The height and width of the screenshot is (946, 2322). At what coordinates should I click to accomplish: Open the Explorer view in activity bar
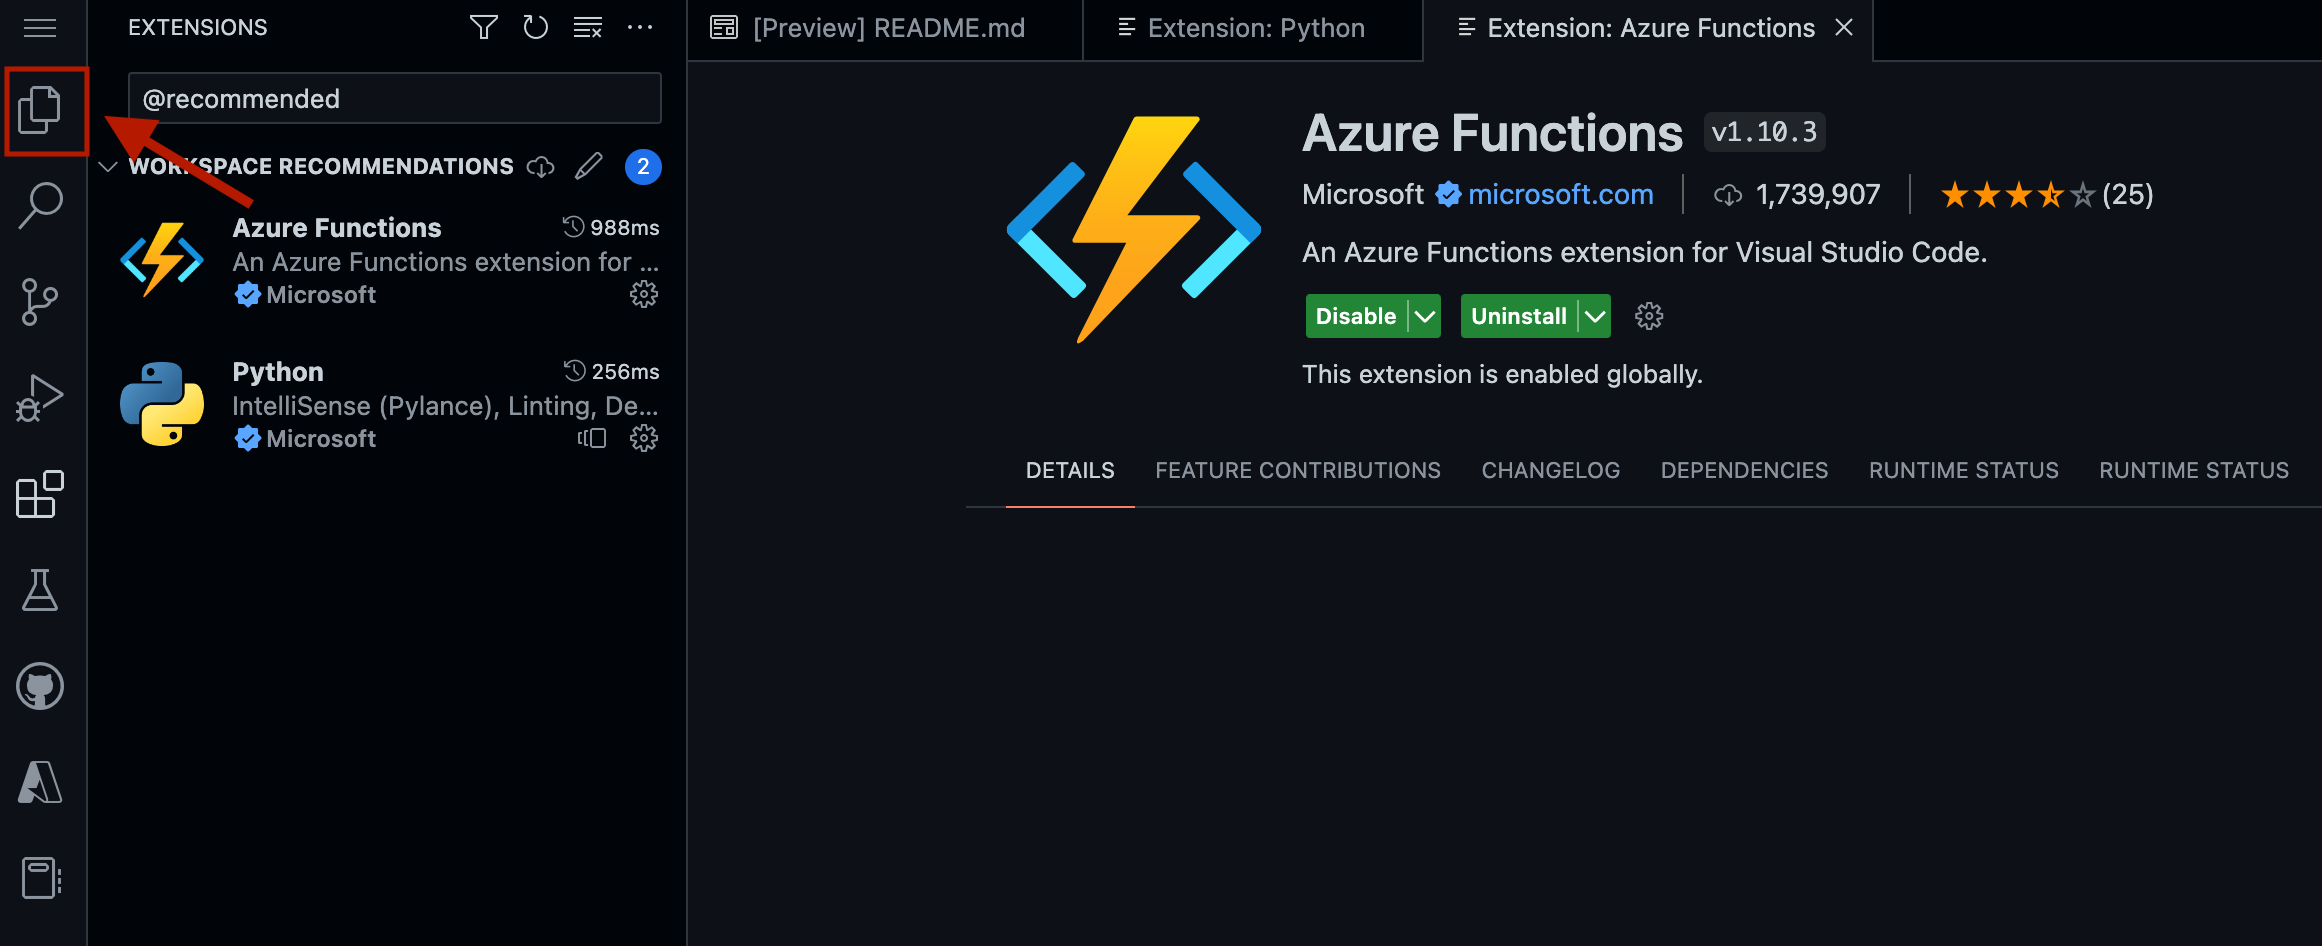click(40, 109)
